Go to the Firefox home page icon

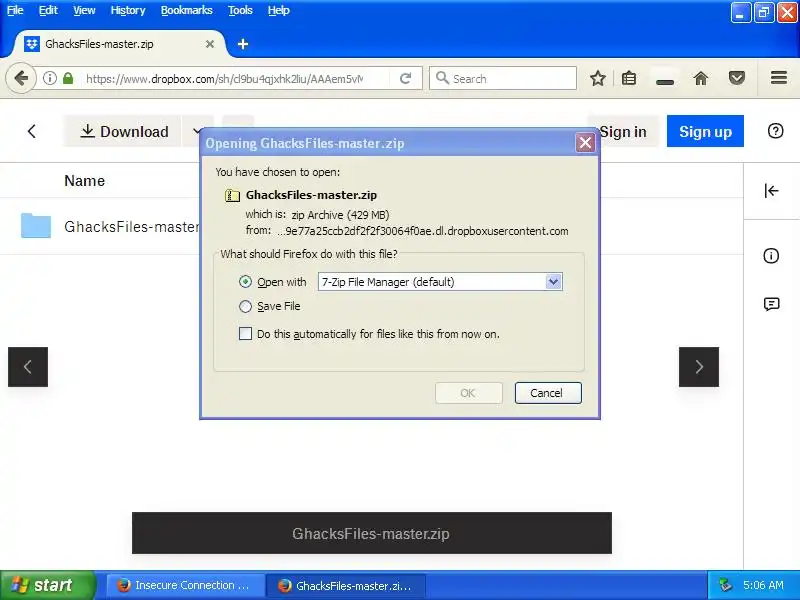pos(701,79)
